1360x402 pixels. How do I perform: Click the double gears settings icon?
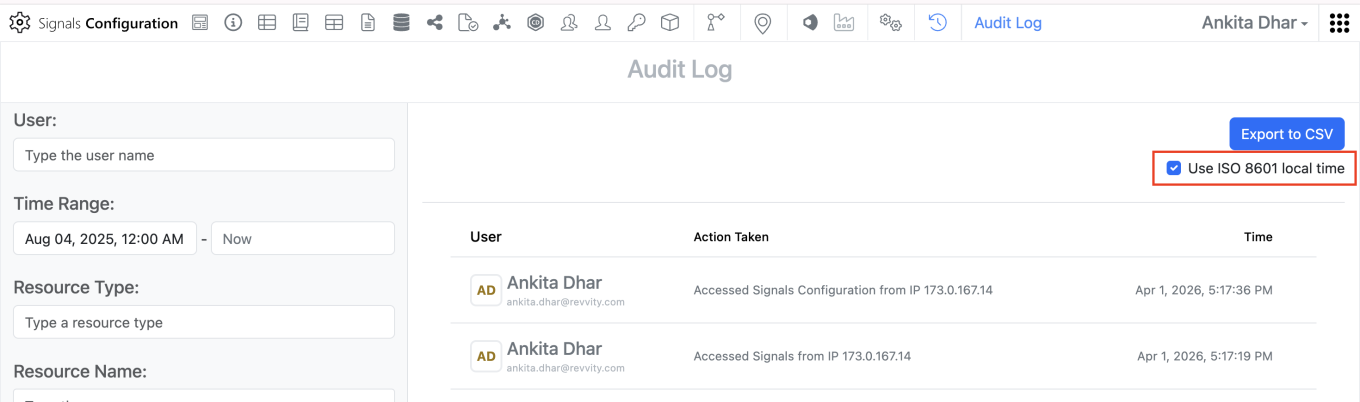[890, 23]
